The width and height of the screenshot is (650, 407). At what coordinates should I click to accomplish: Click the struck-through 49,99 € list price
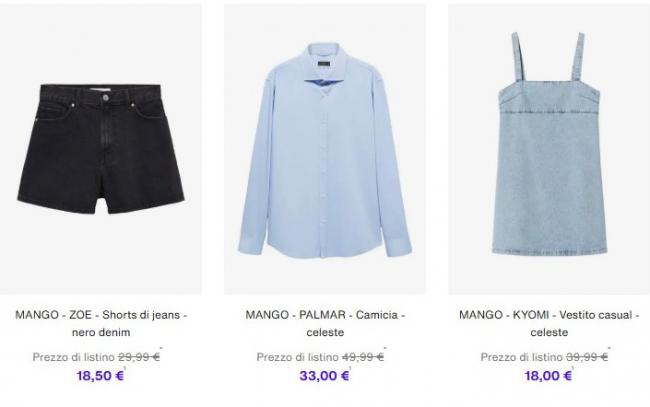[x=363, y=357]
